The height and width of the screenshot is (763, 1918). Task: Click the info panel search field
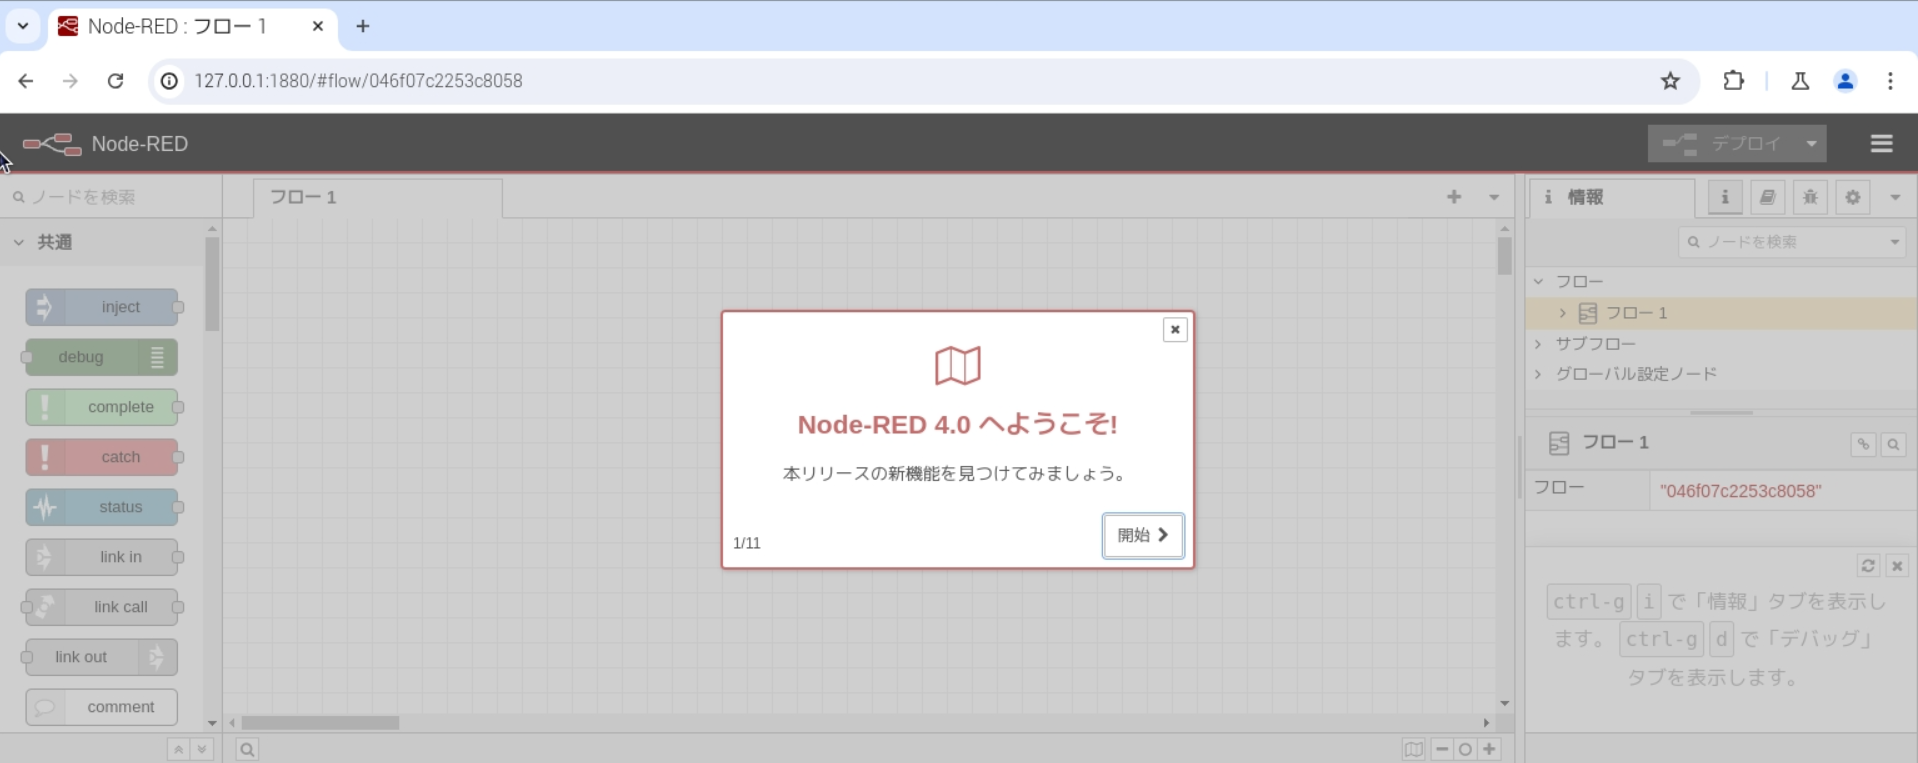[1784, 242]
